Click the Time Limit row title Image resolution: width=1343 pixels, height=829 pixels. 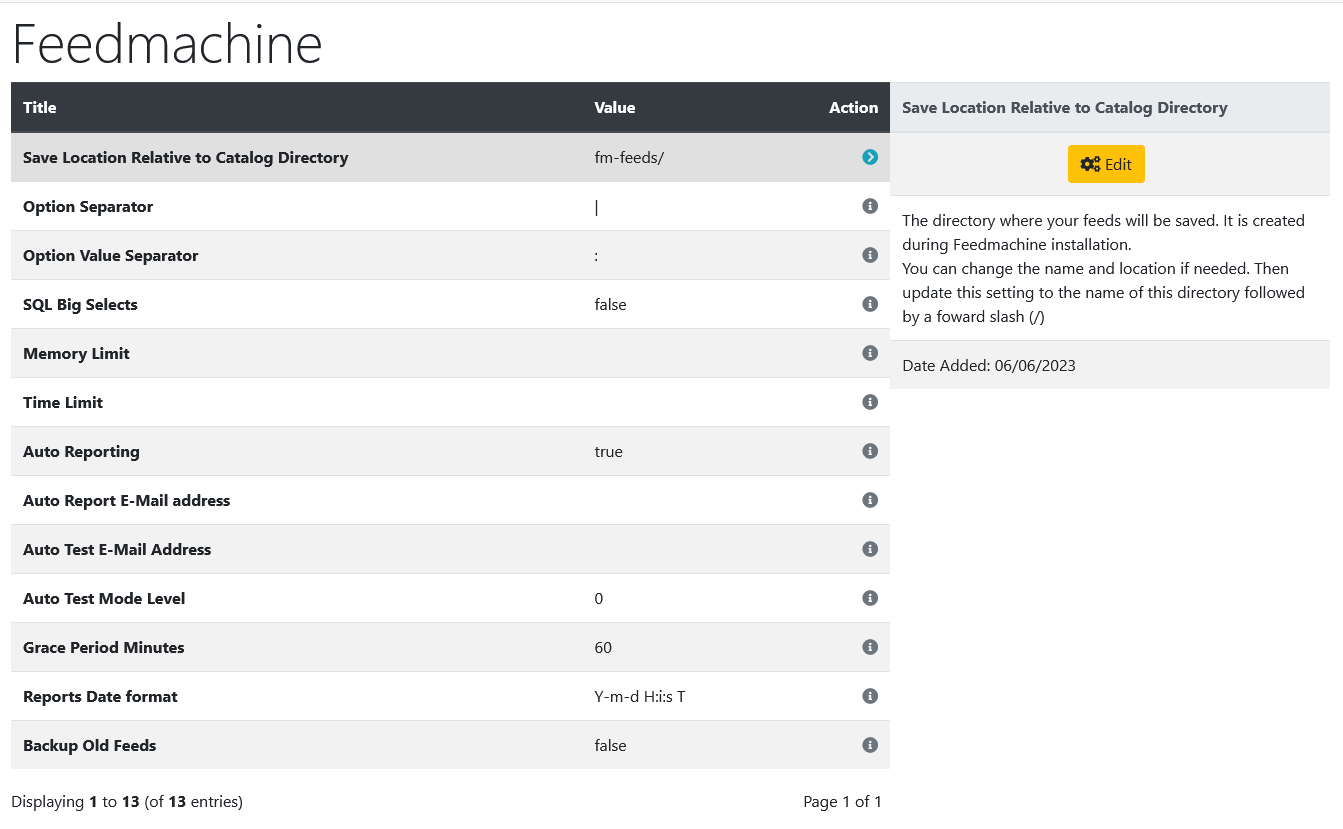coord(63,403)
